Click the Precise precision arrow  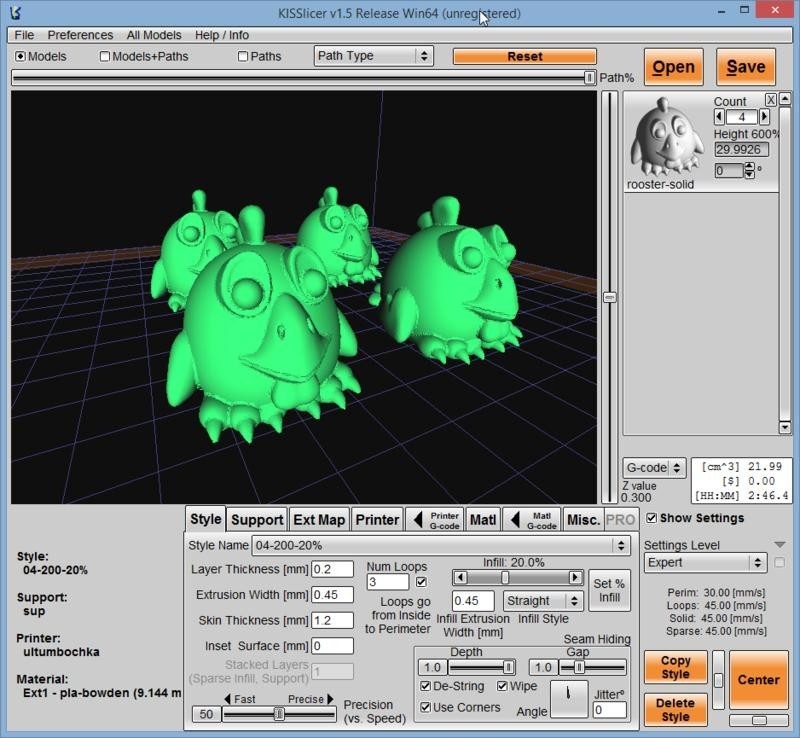click(x=331, y=699)
